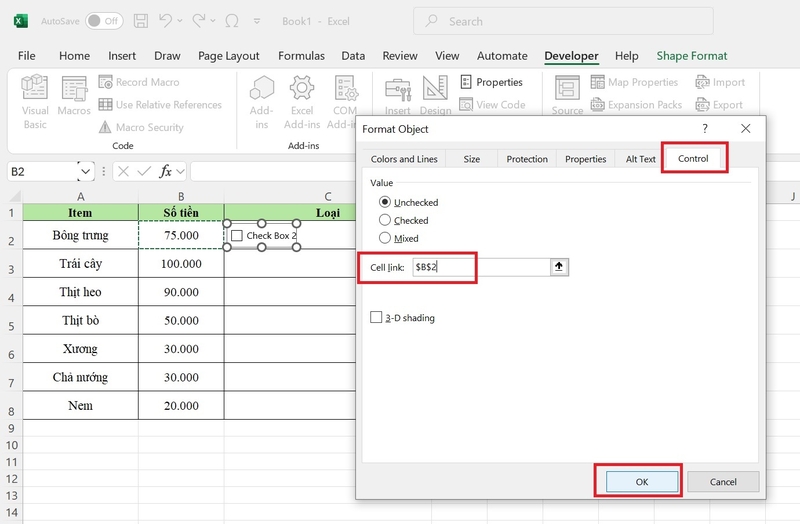800x524 pixels.
Task: Click View Code
Action: pos(492,105)
